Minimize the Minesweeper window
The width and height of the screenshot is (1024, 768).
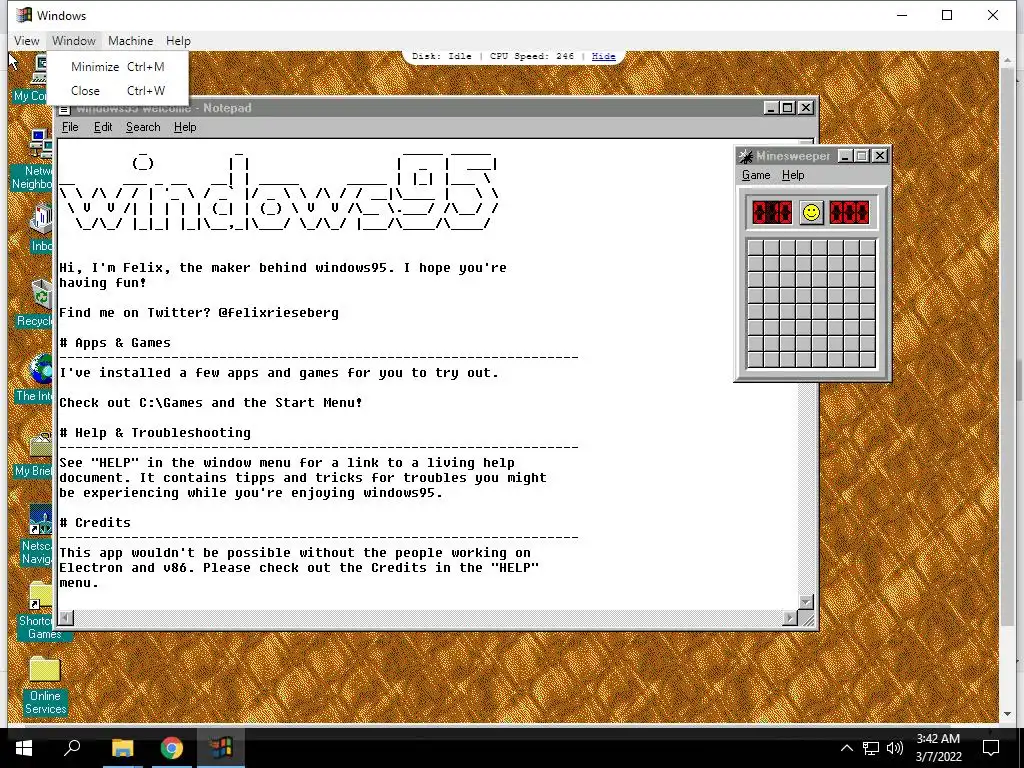(x=844, y=156)
